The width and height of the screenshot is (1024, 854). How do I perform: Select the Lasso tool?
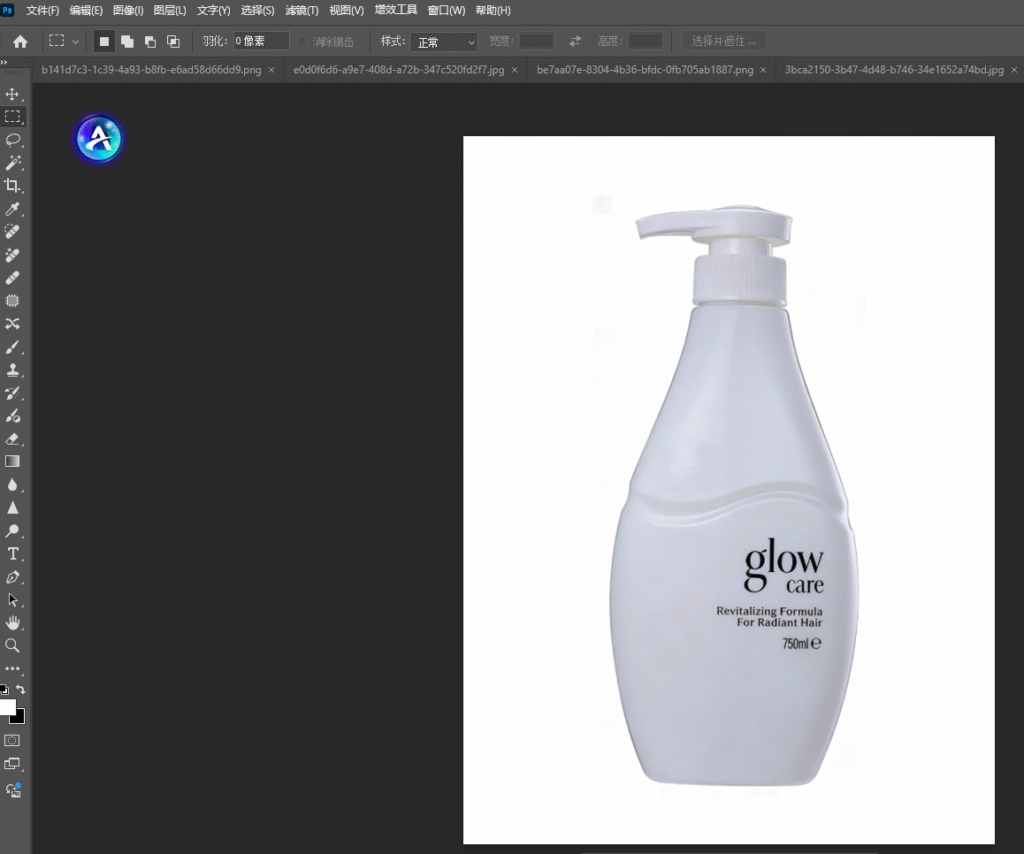(x=13, y=139)
